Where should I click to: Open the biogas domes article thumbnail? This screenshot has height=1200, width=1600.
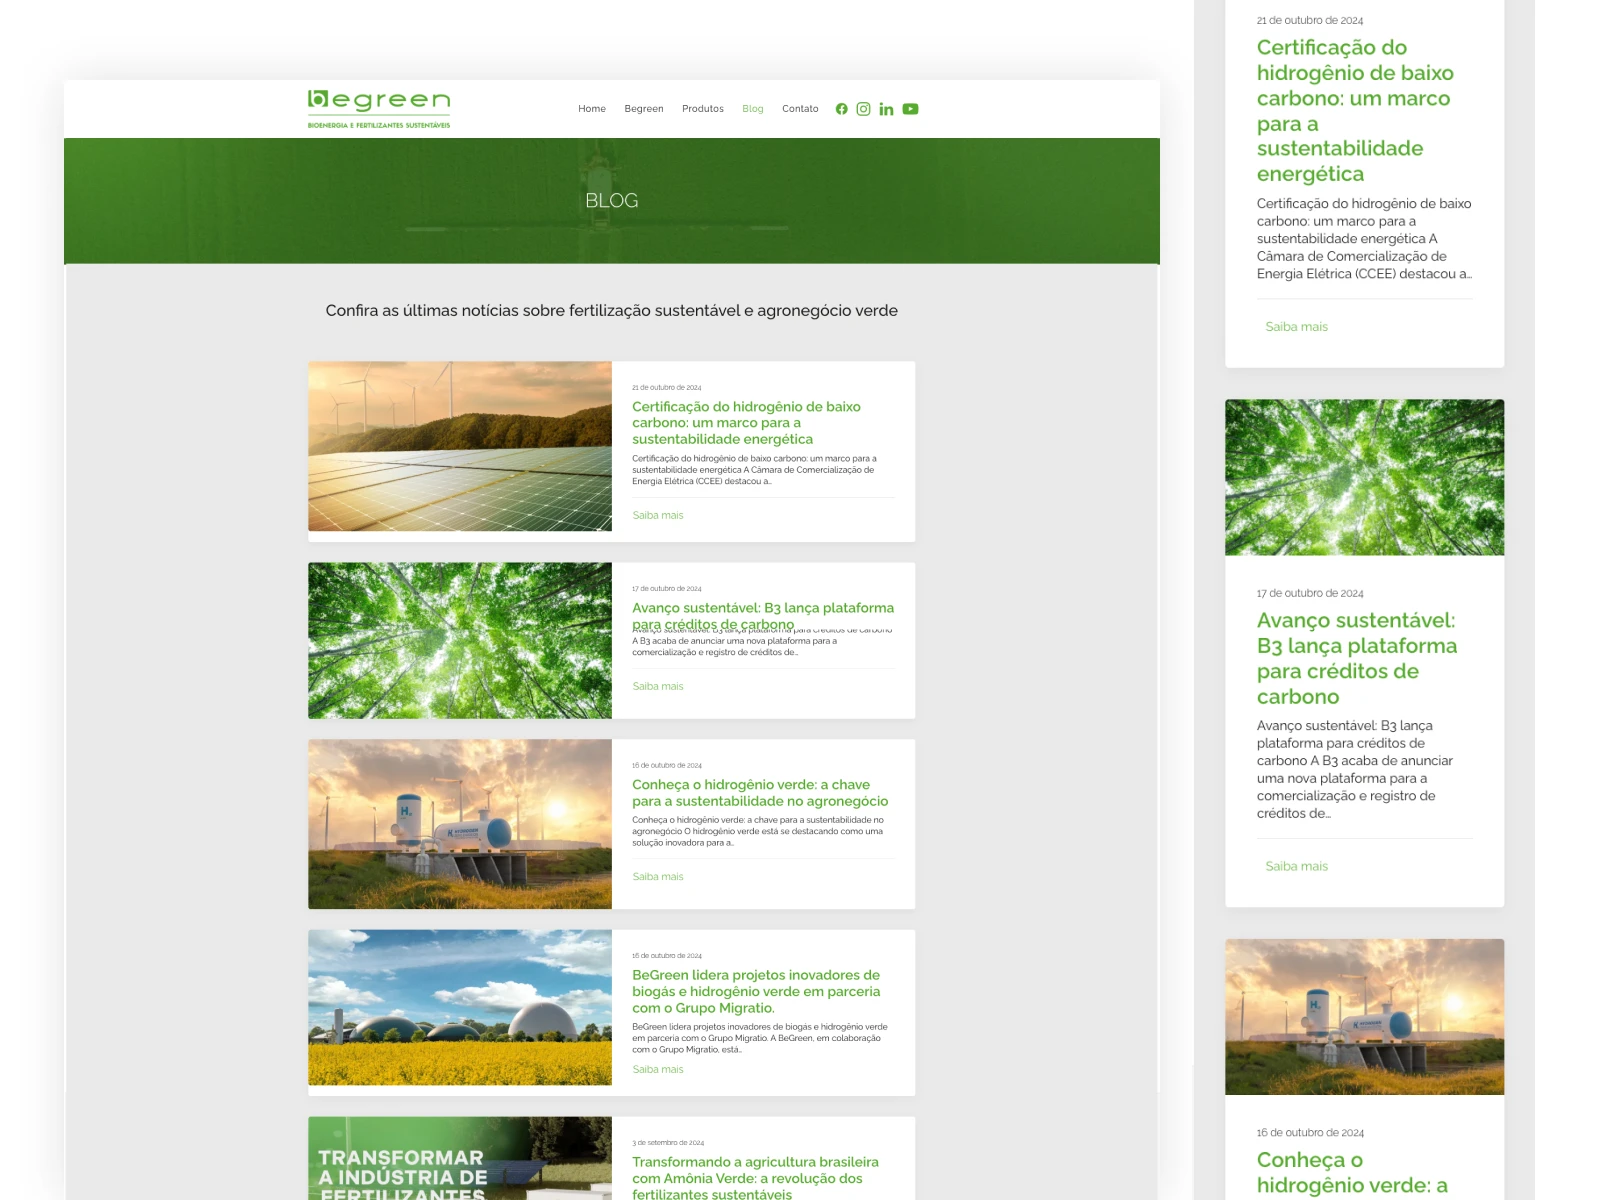pos(460,1007)
